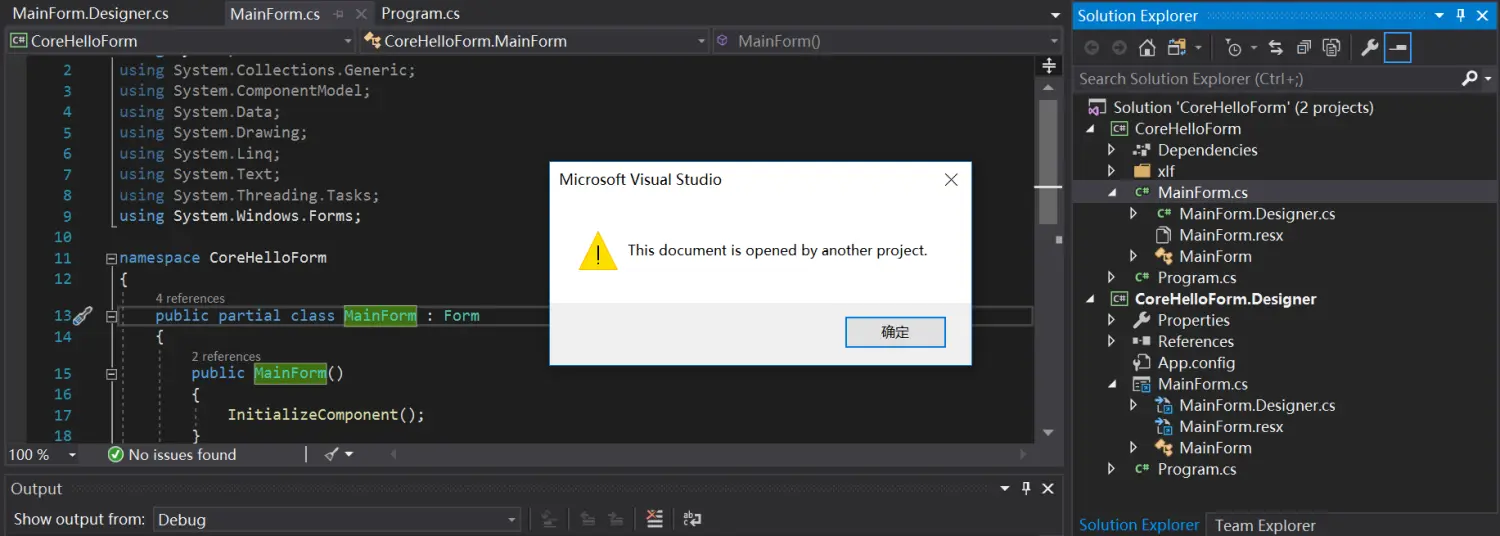This screenshot has height=536, width=1500.
Task: Open the Output panel window position dropdown
Action: (x=1005, y=488)
